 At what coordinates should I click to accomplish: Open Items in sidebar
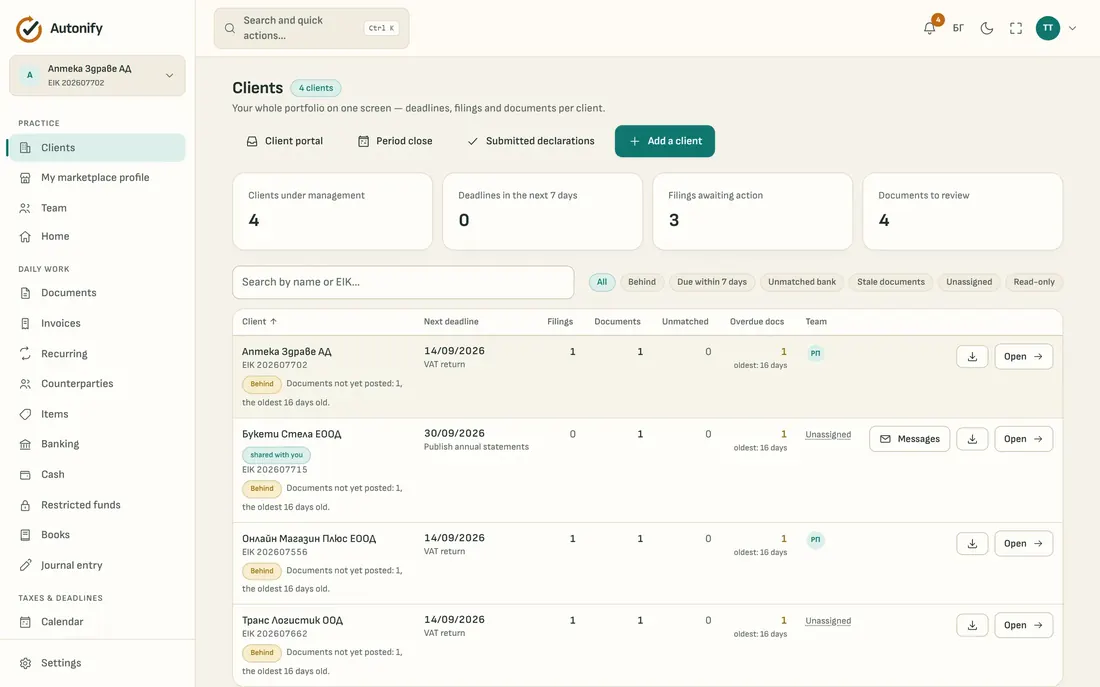[x=98, y=414]
